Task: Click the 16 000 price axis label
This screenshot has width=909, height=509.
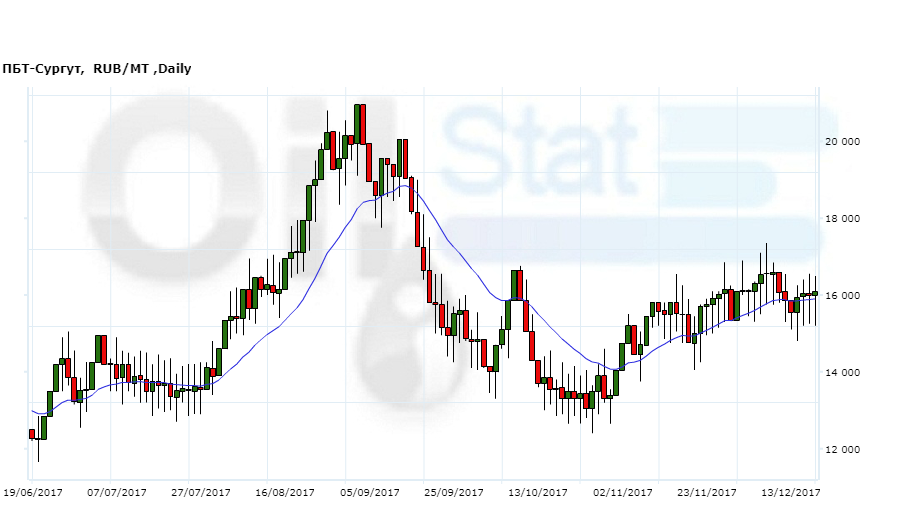Action: (842, 296)
